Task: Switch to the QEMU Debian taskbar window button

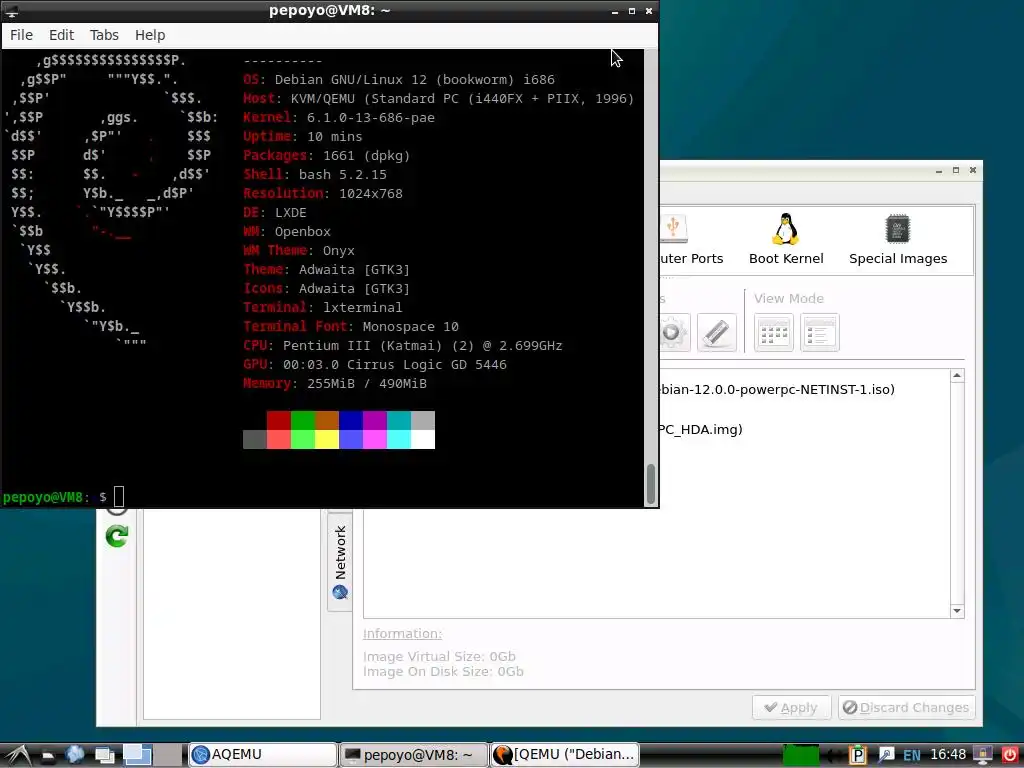Action: pos(564,754)
